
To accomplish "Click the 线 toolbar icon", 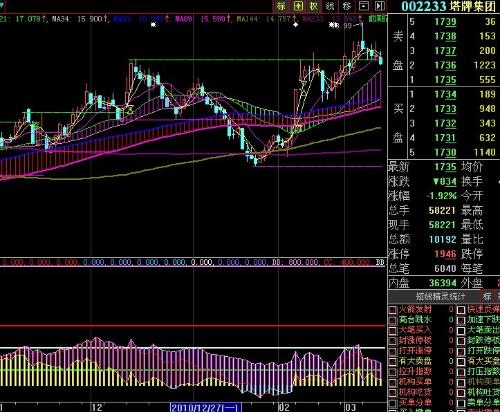I will (330, 6).
